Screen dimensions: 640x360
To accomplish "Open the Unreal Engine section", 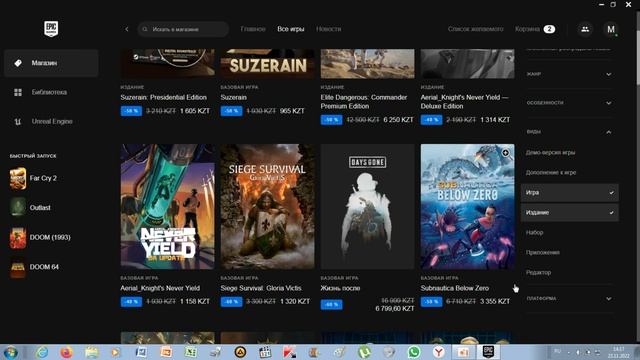I will point(51,122).
